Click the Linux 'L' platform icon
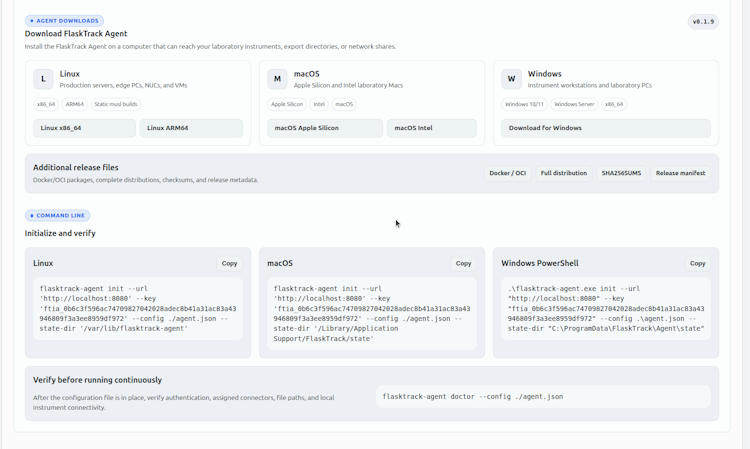This screenshot has width=750, height=449. 43,79
